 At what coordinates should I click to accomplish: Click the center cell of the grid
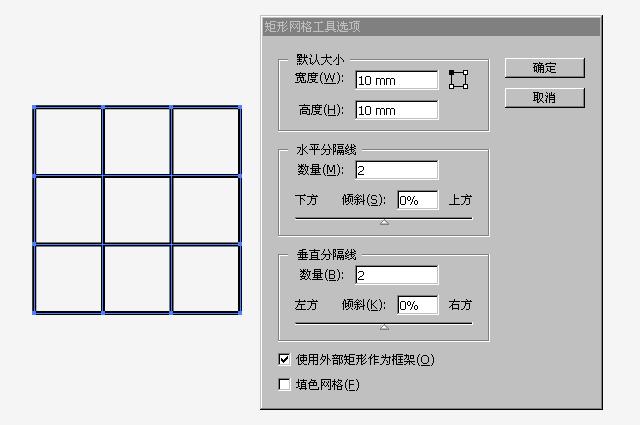(137, 210)
